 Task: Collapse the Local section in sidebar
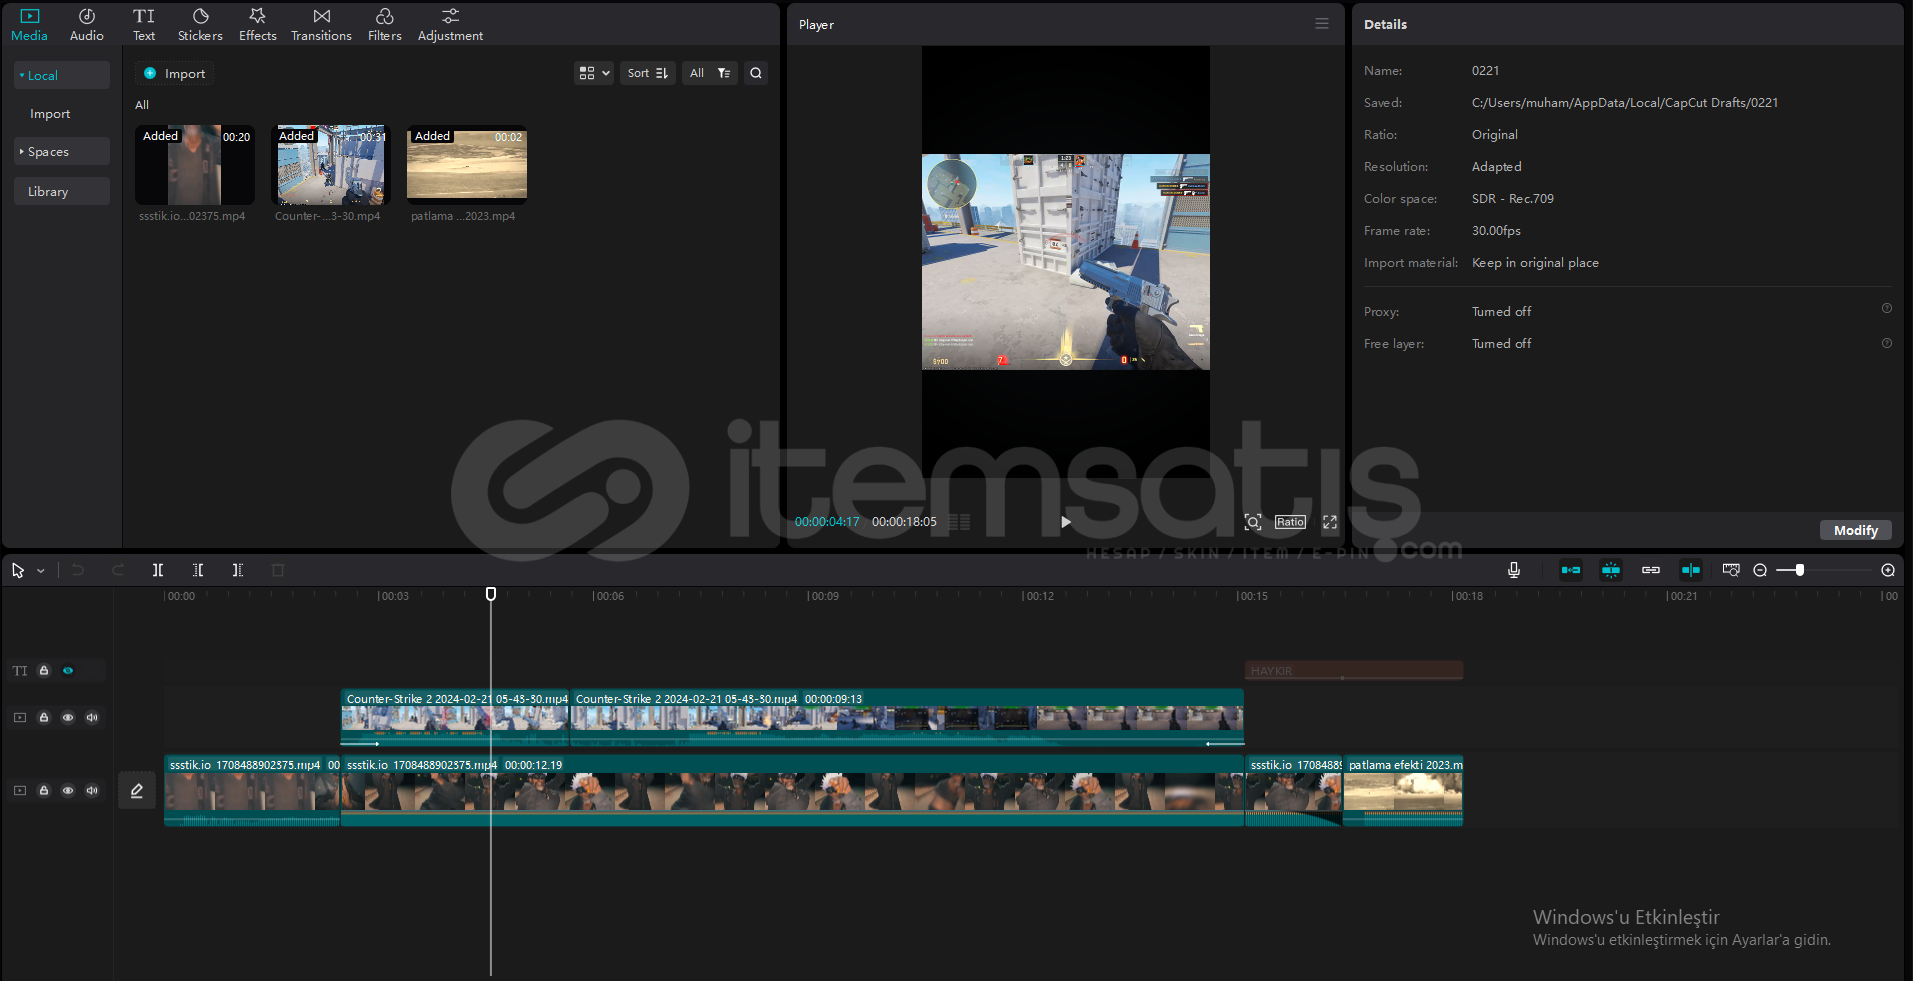tap(62, 75)
